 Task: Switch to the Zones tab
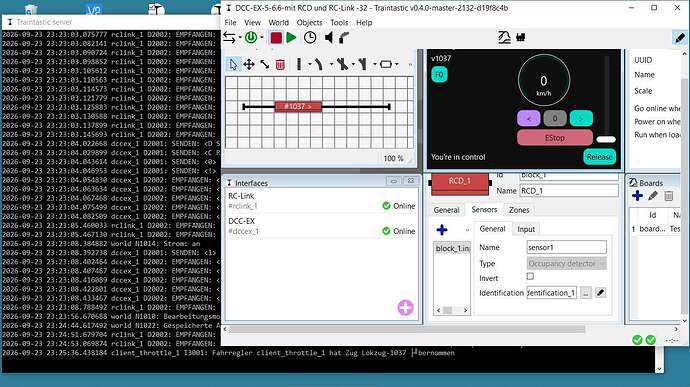click(x=519, y=210)
